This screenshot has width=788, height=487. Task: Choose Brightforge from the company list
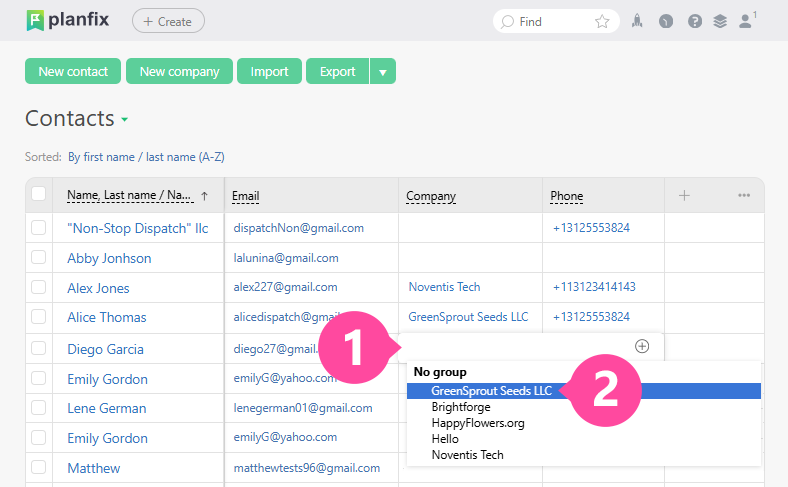[461, 407]
